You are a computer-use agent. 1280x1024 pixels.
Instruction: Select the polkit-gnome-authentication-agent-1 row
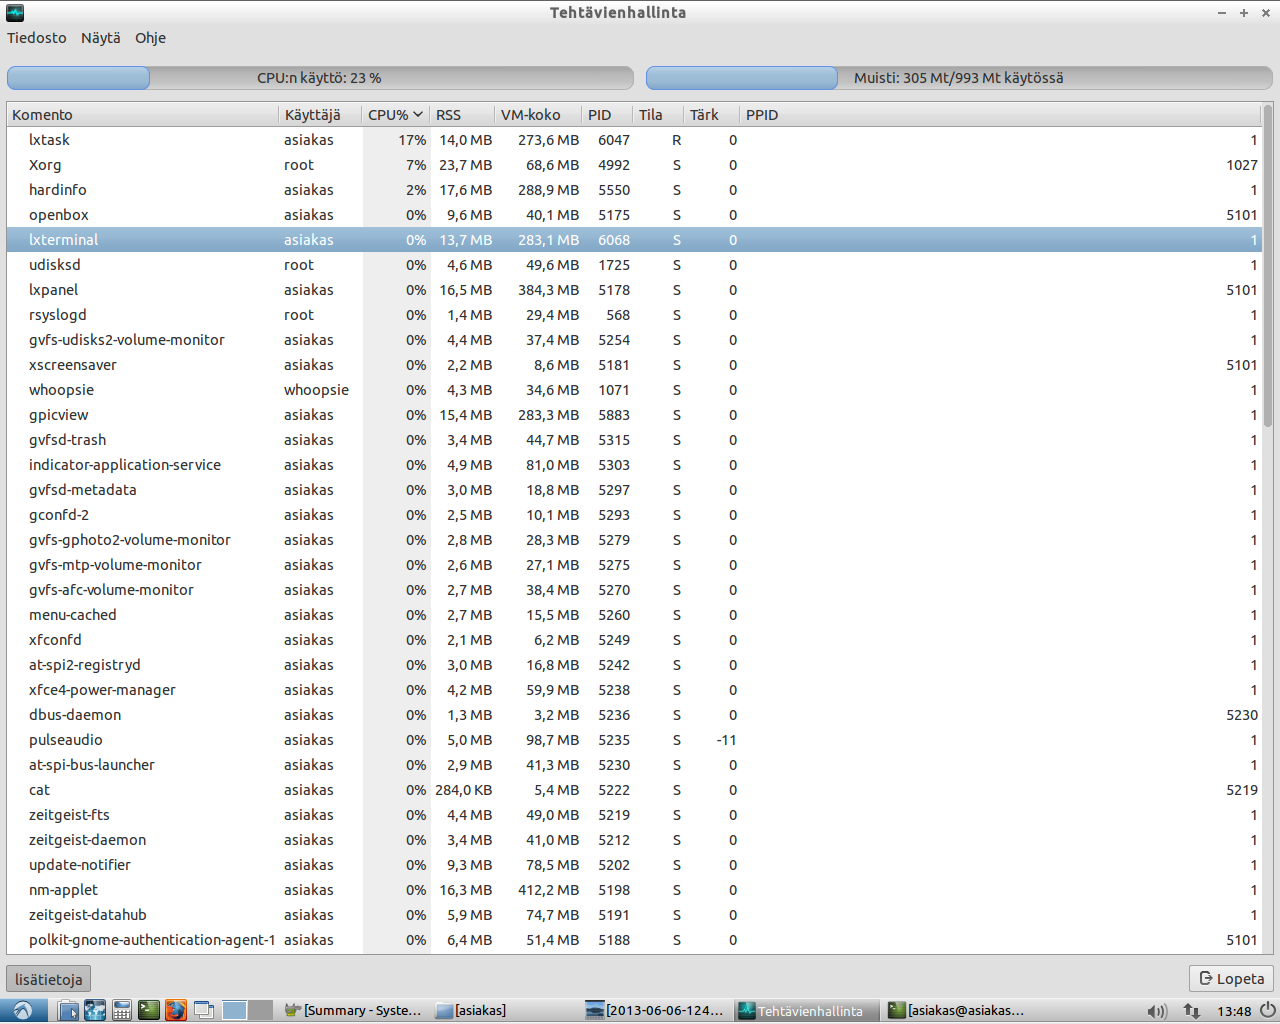point(634,940)
